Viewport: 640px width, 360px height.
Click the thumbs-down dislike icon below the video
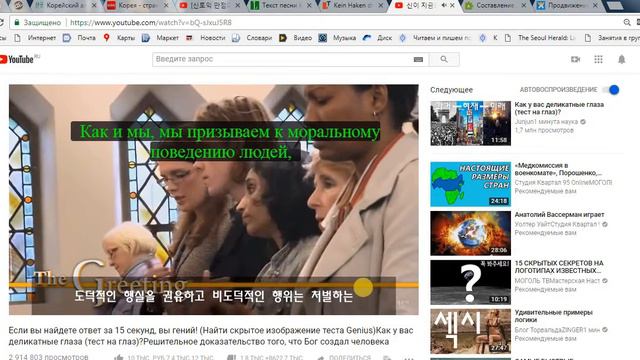pos(231,358)
